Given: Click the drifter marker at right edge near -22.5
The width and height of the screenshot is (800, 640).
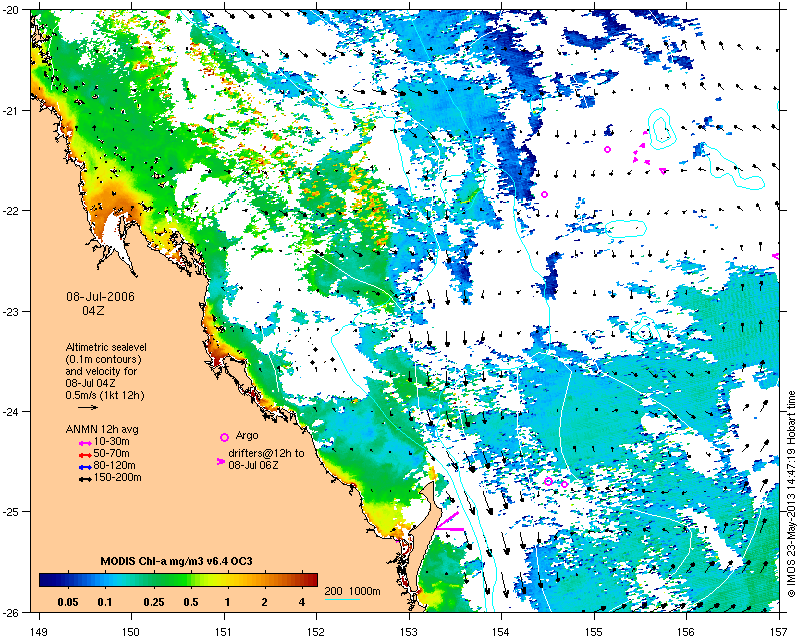Looking at the screenshot, I should pyautogui.click(x=776, y=256).
